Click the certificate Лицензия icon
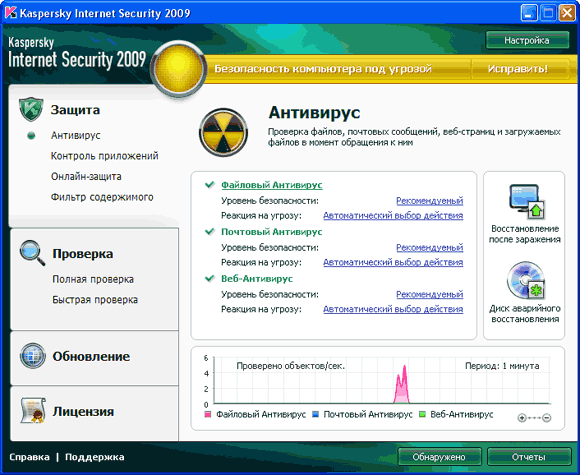 33,410
